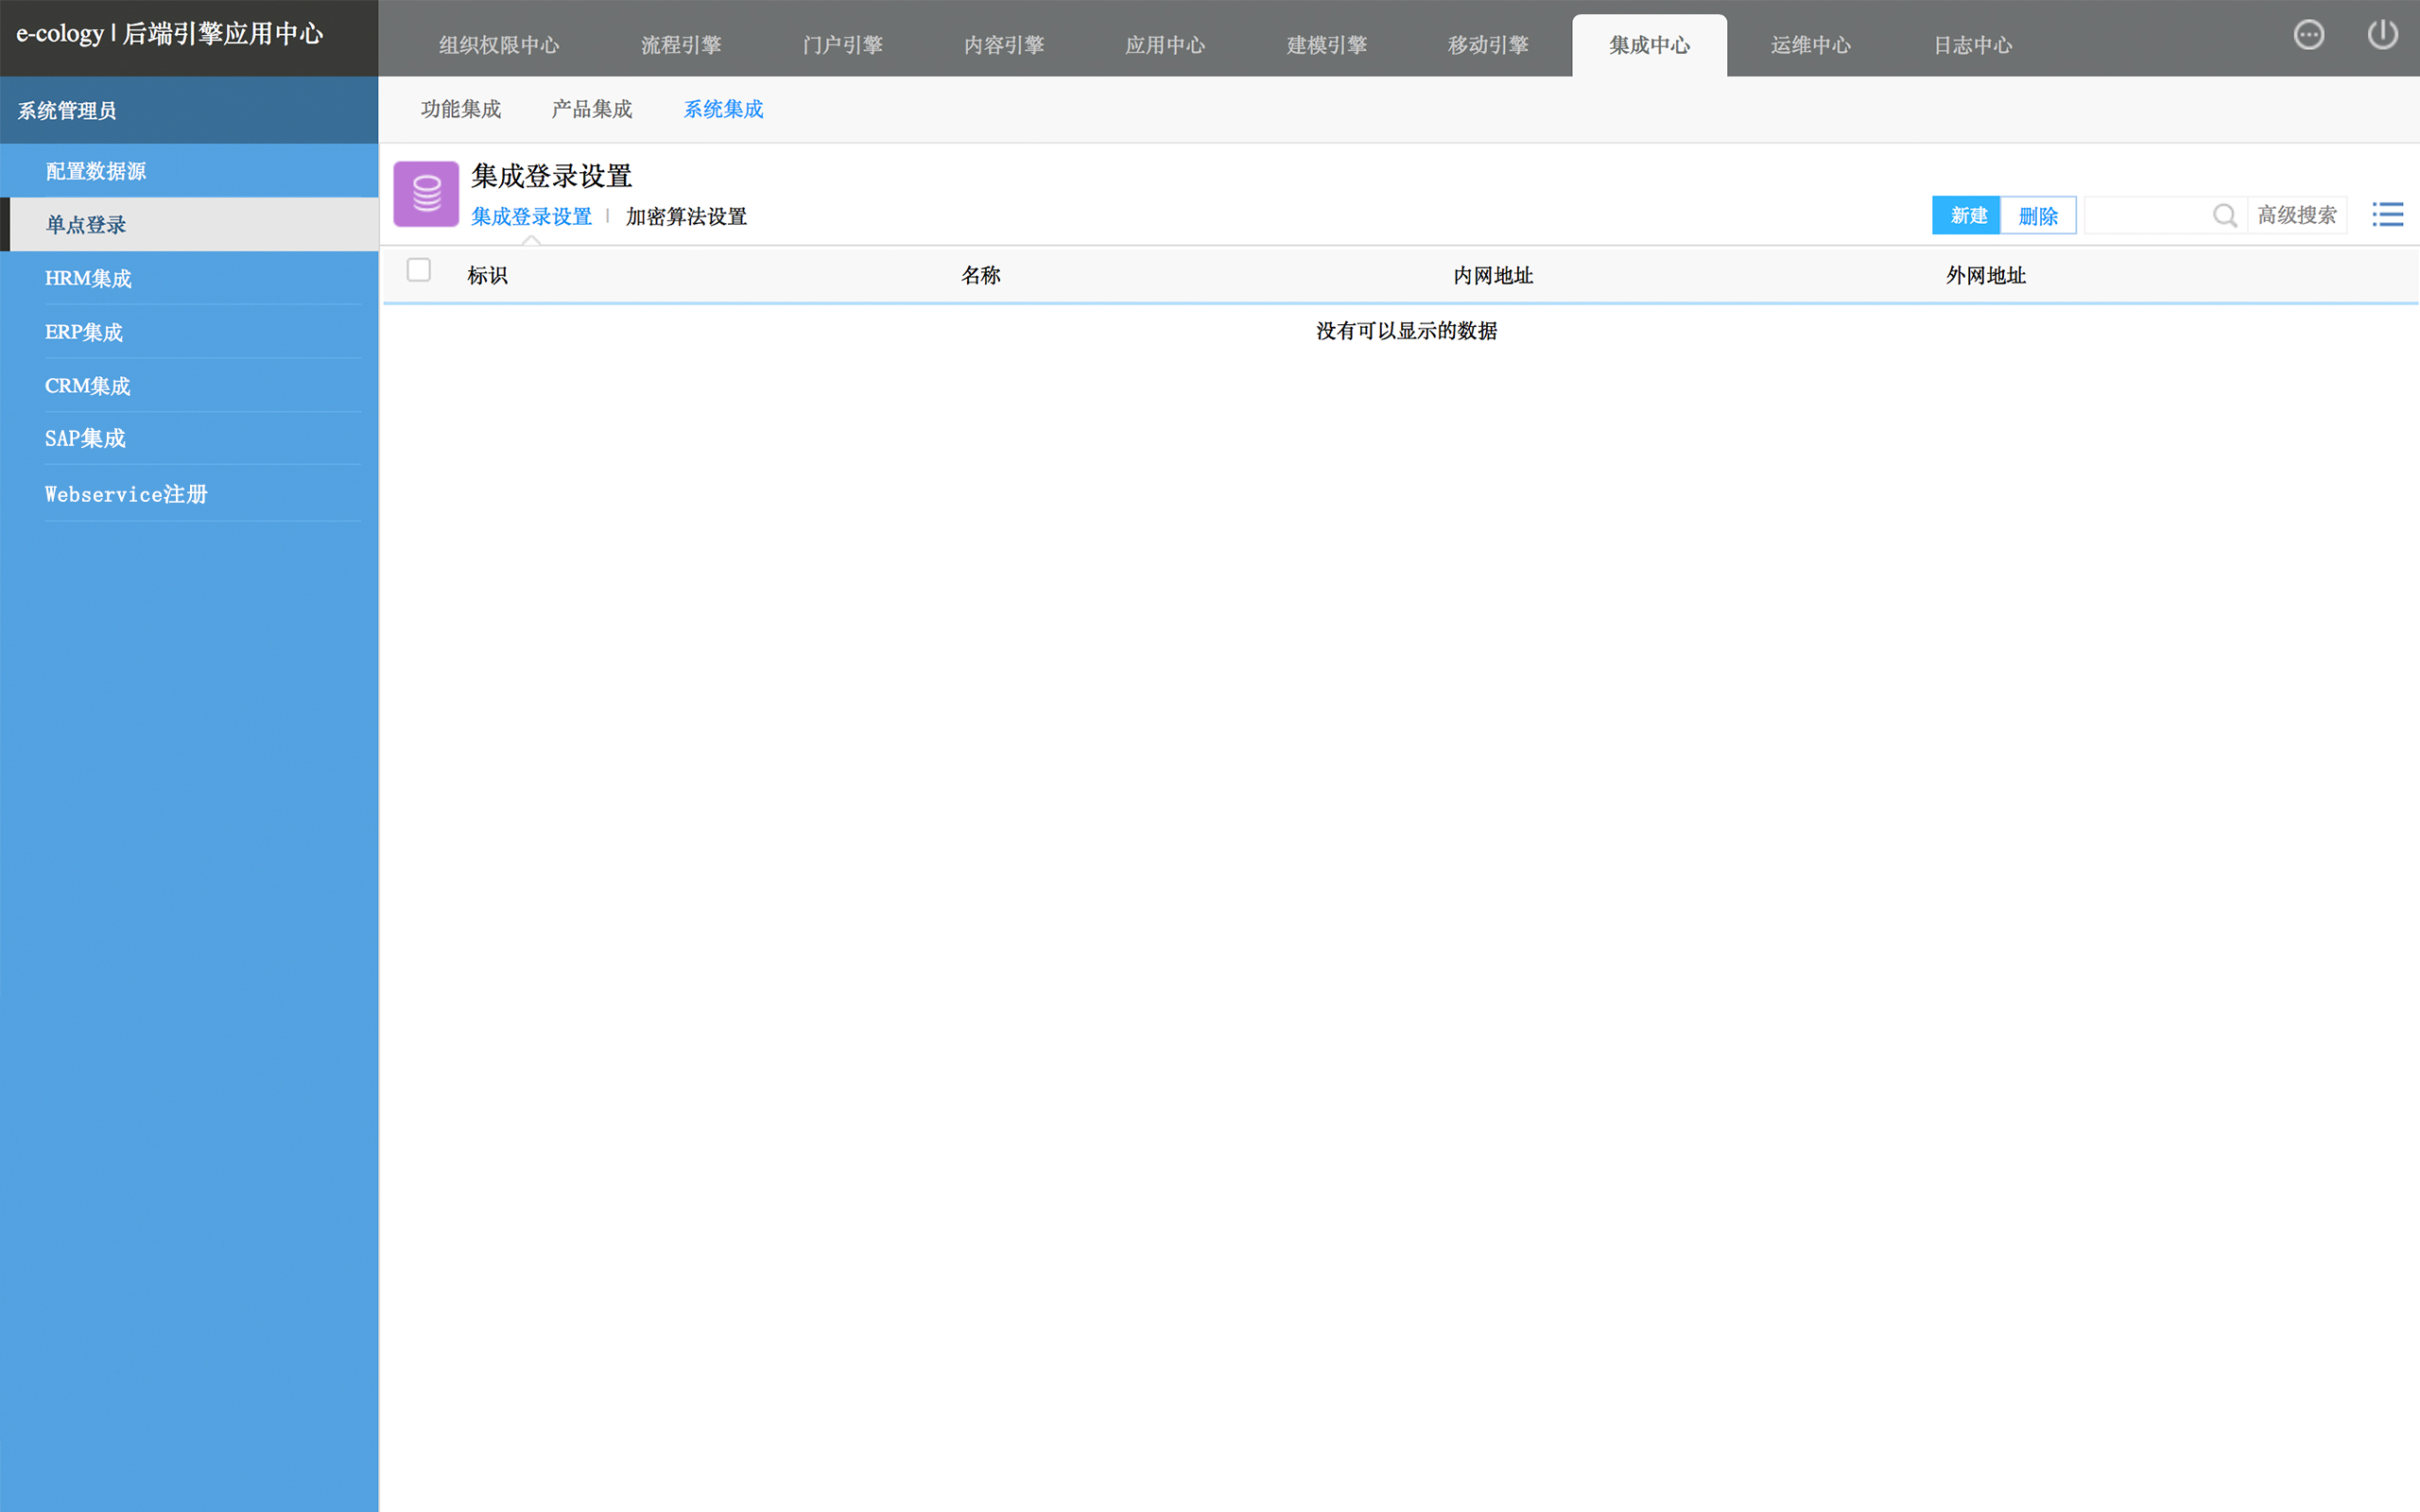2420x1512 pixels.
Task: Toggle the select-all checkbox in header
Action: pos(419,270)
